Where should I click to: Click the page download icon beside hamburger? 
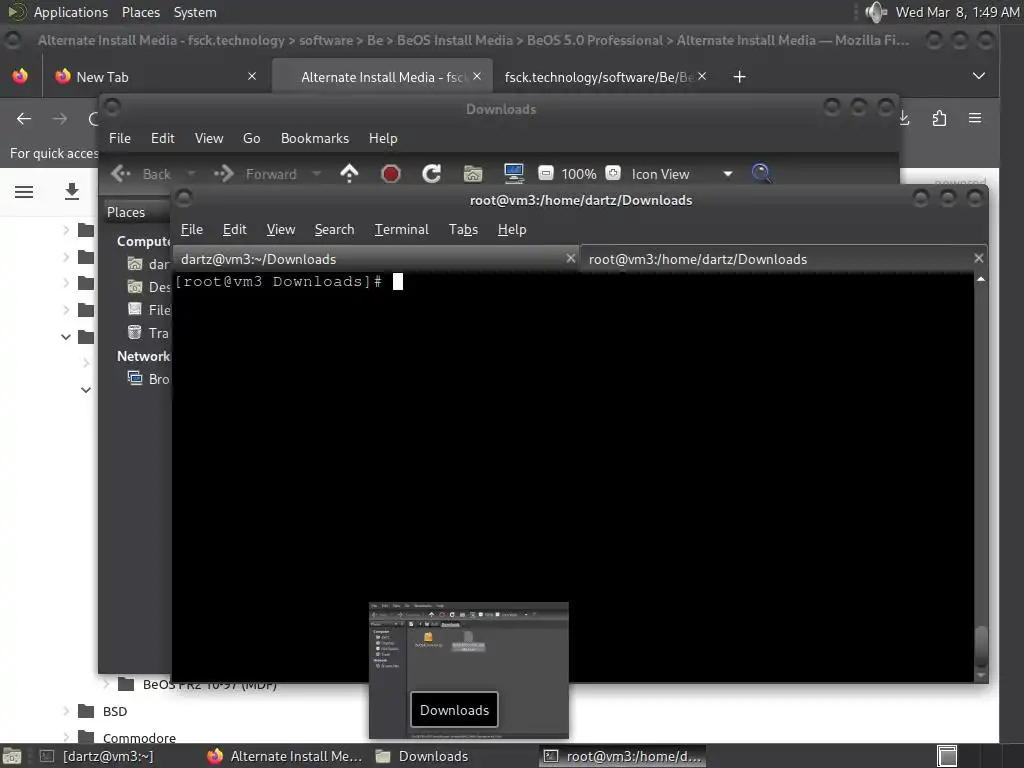(x=72, y=191)
